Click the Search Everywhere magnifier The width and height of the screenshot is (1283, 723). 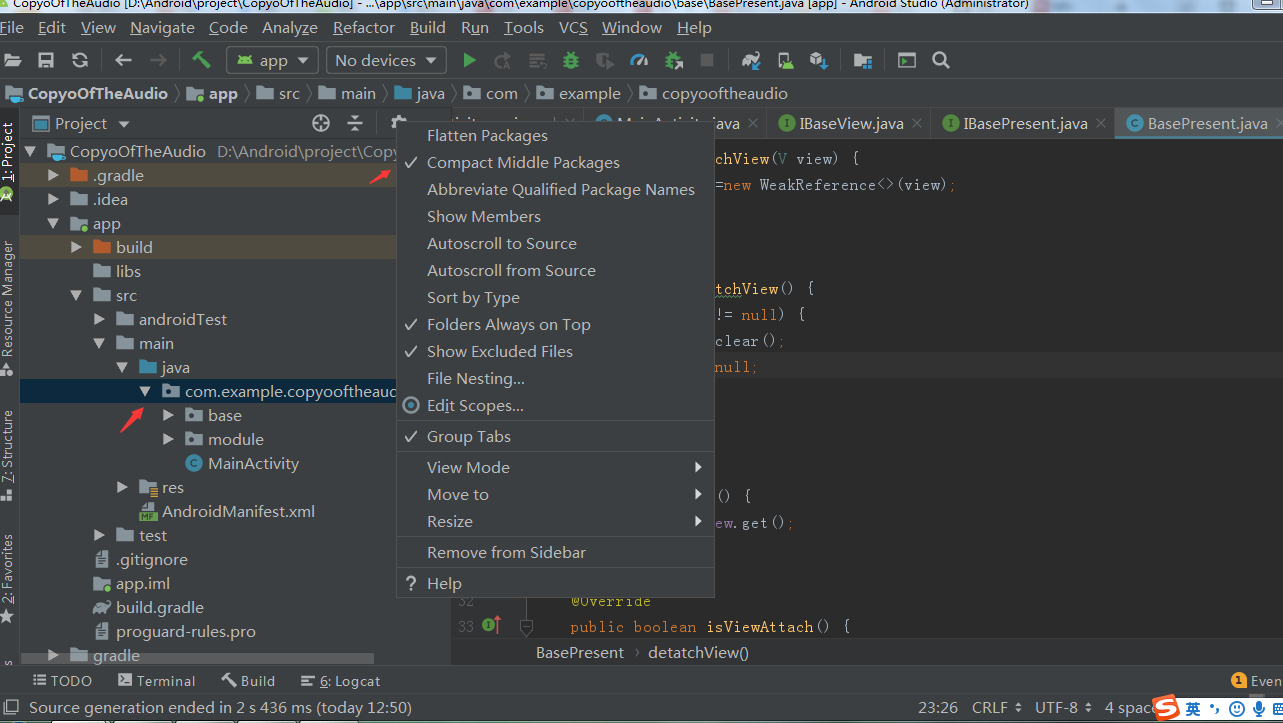tap(940, 60)
